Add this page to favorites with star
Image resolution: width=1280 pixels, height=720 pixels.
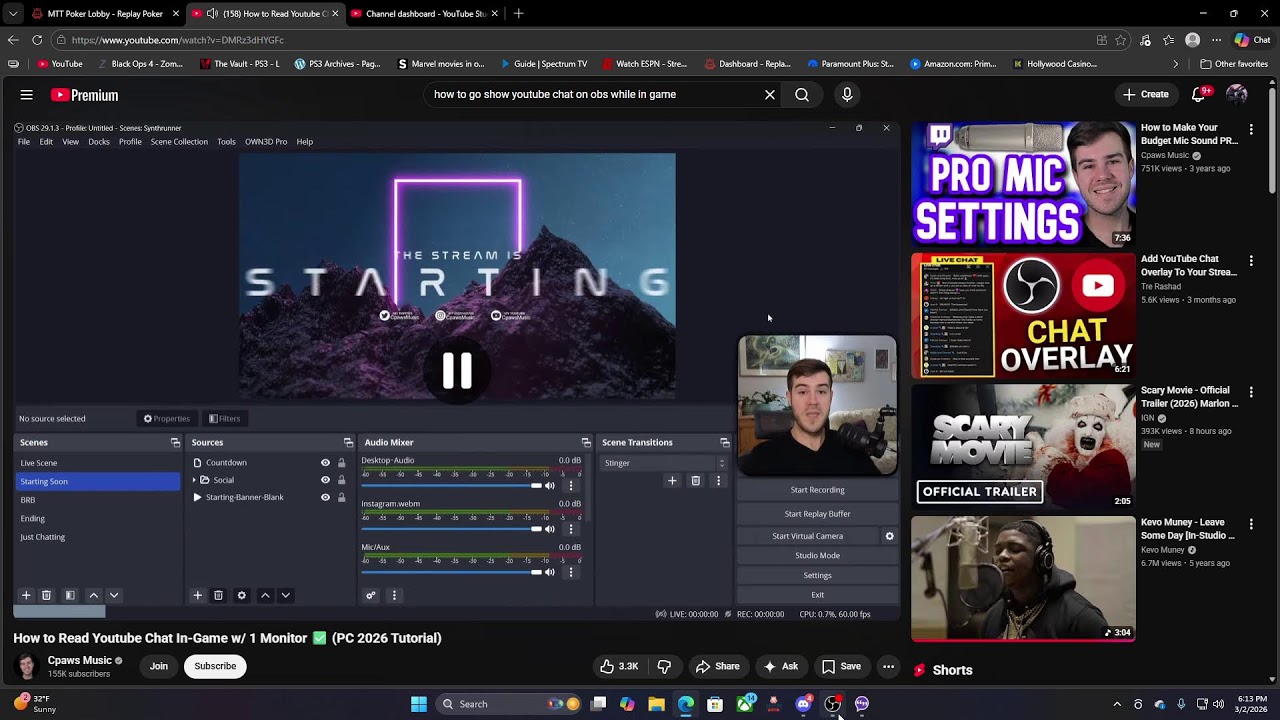(x=1120, y=40)
